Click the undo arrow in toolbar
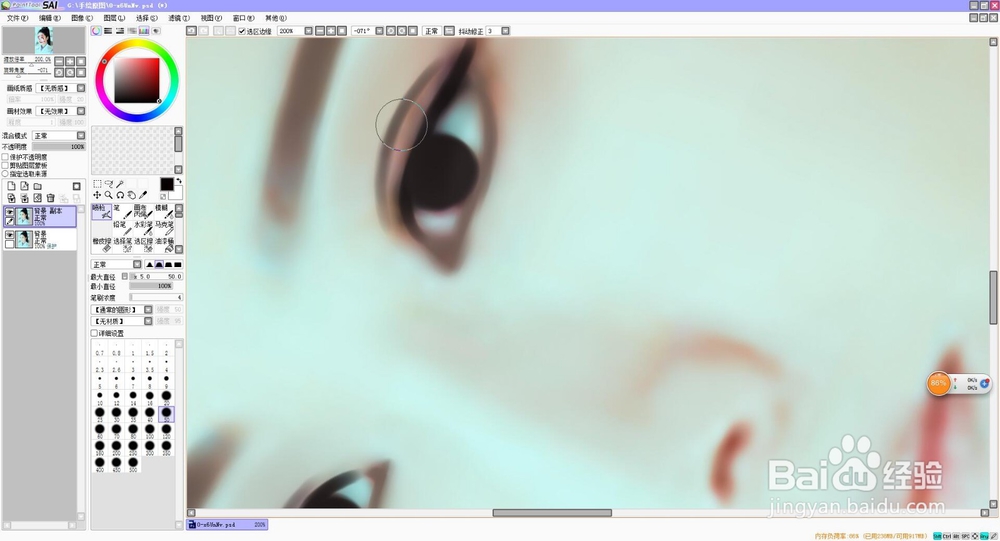This screenshot has width=1000, height=541. (x=191, y=31)
